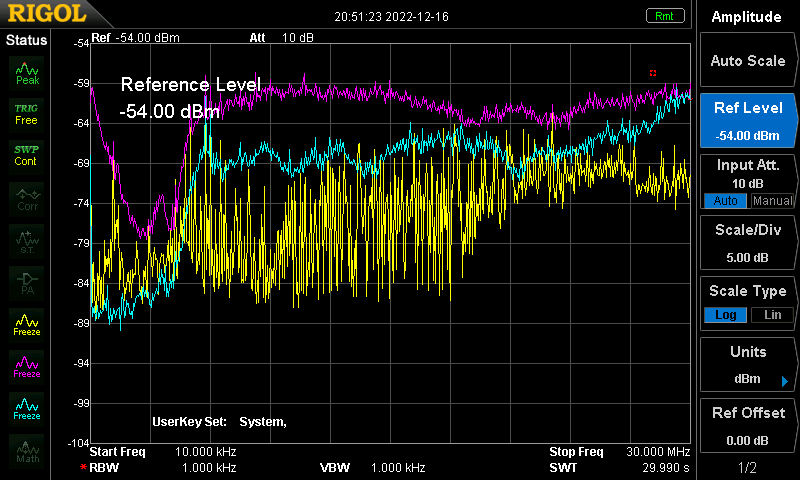Open the Units dBm submenu arrow
The image size is (800, 480).
(x=785, y=381)
